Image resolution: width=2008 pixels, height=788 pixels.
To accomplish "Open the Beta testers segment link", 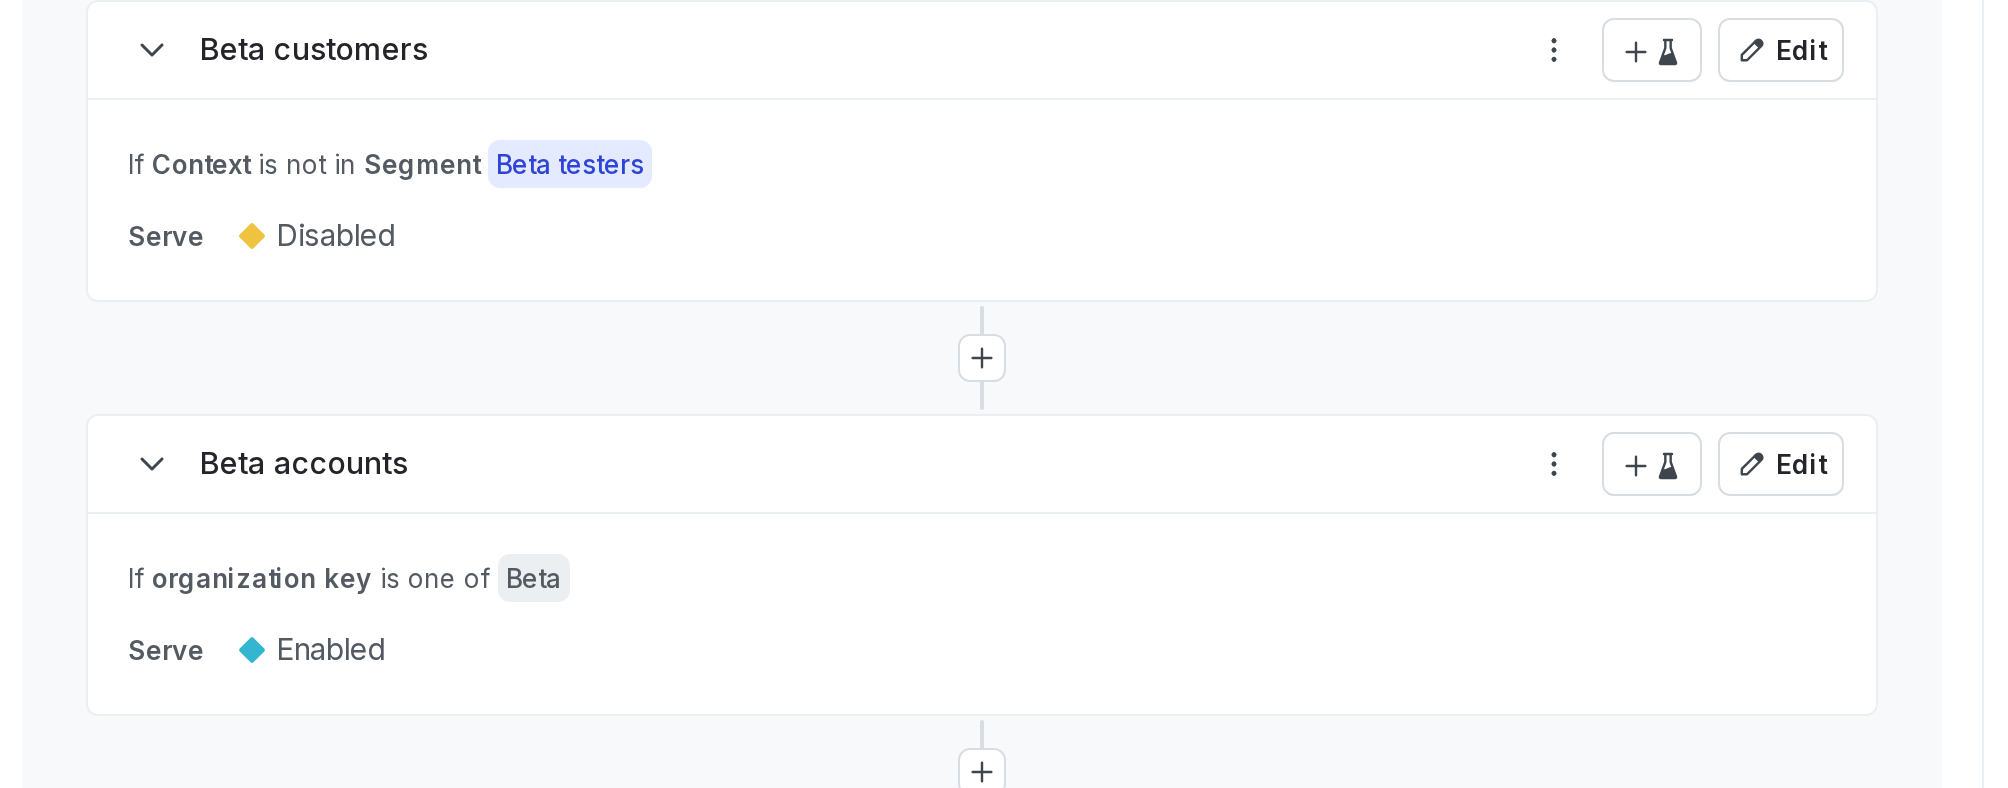I will point(569,164).
